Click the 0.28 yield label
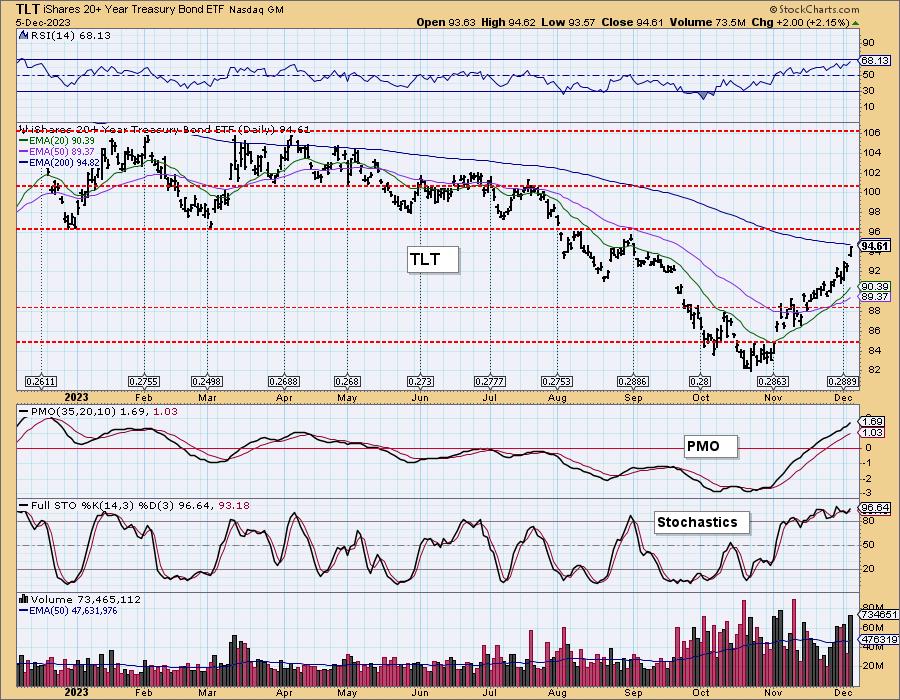Viewport: 900px width, 700px height. pyautogui.click(x=700, y=381)
